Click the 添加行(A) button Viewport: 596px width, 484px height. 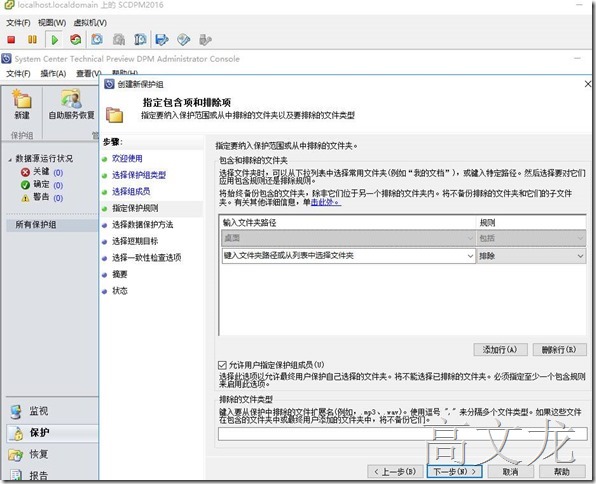tap(500, 349)
